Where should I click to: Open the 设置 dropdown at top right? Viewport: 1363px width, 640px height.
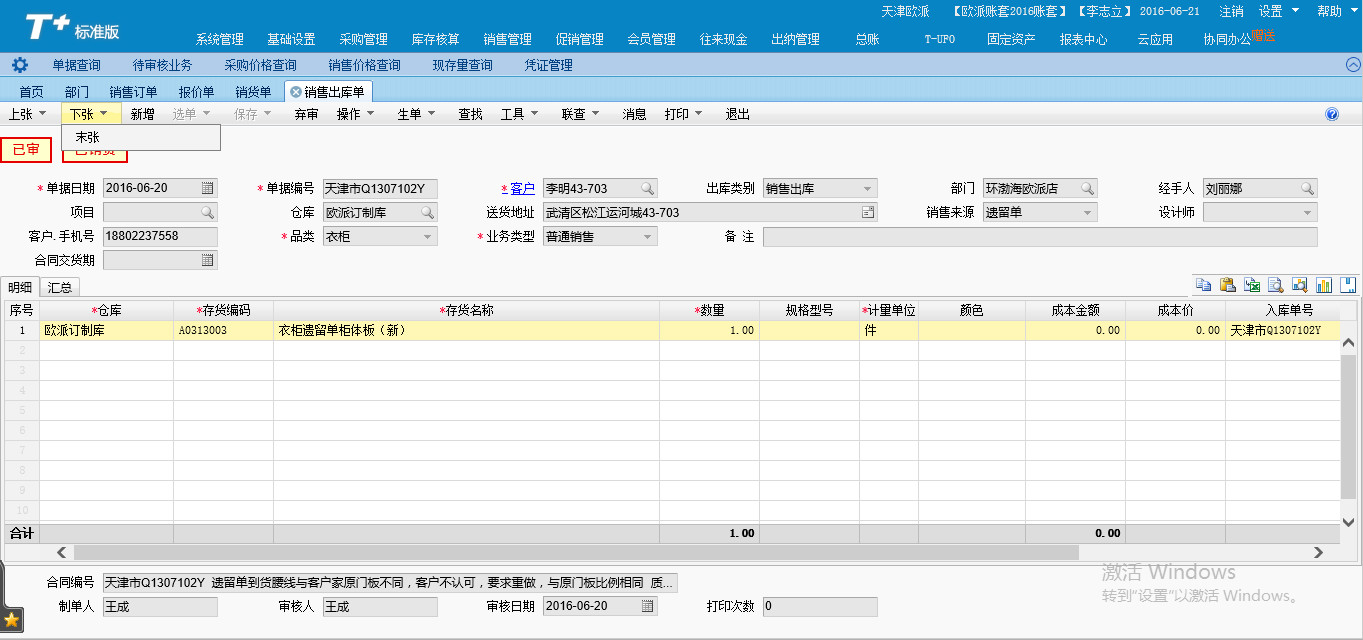pyautogui.click(x=1279, y=11)
